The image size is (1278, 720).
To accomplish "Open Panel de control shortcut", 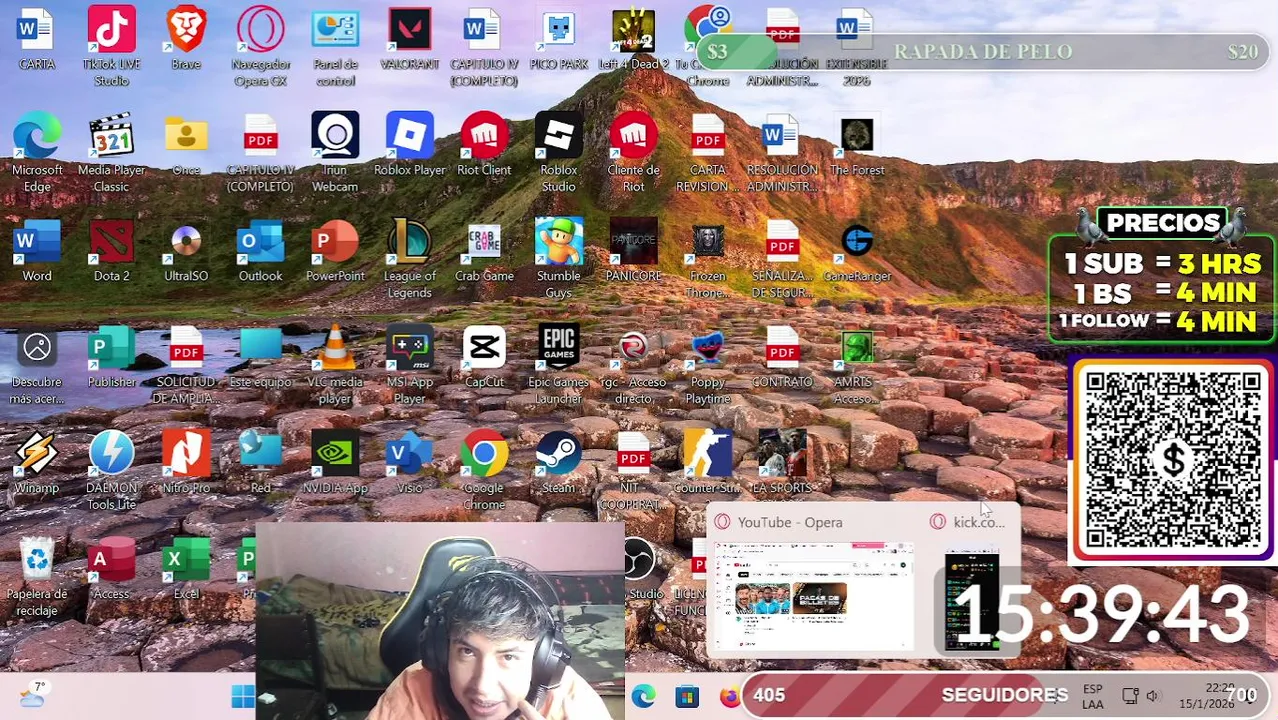I will (335, 46).
